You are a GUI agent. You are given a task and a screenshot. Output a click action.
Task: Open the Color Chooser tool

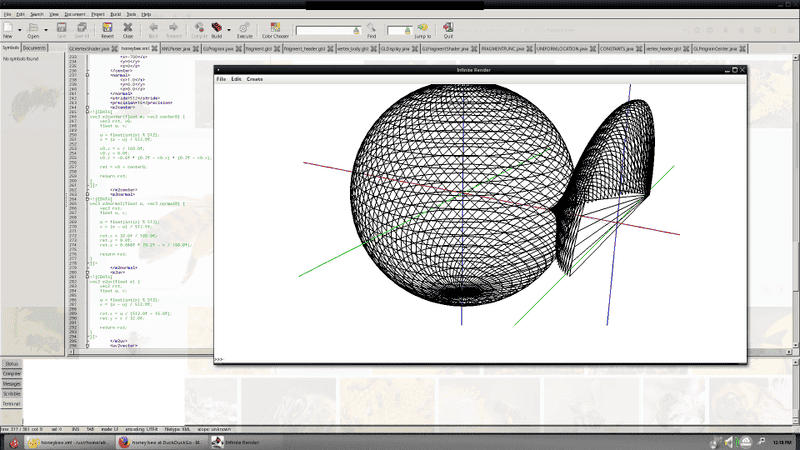point(277,30)
